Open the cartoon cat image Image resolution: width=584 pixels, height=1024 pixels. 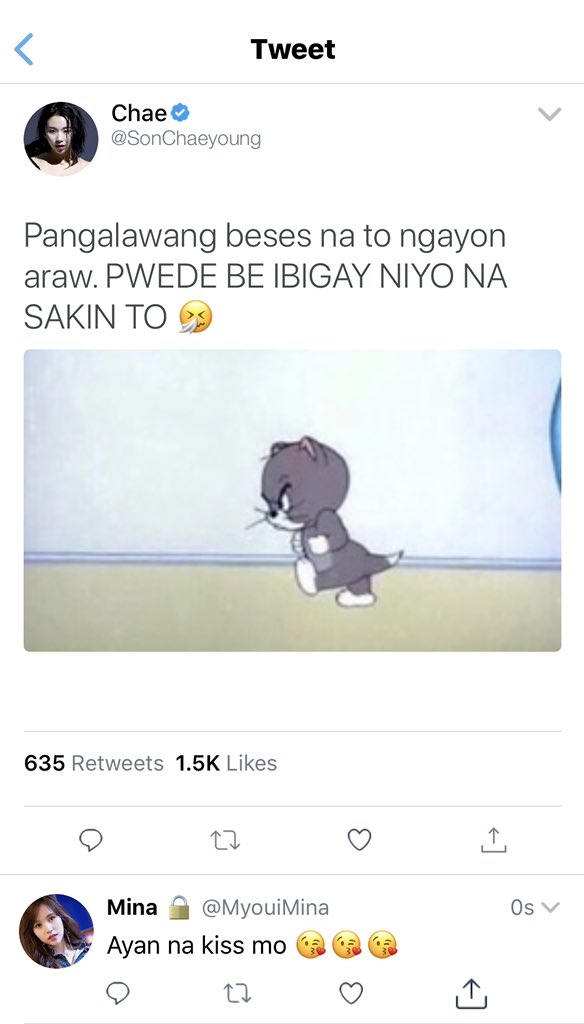tap(292, 500)
